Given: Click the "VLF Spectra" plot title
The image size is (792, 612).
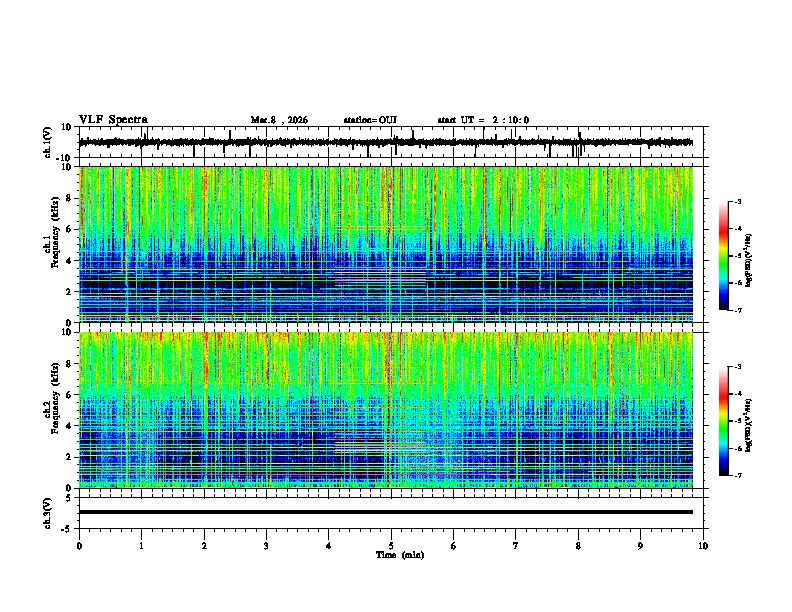Looking at the screenshot, I should pyautogui.click(x=113, y=120).
